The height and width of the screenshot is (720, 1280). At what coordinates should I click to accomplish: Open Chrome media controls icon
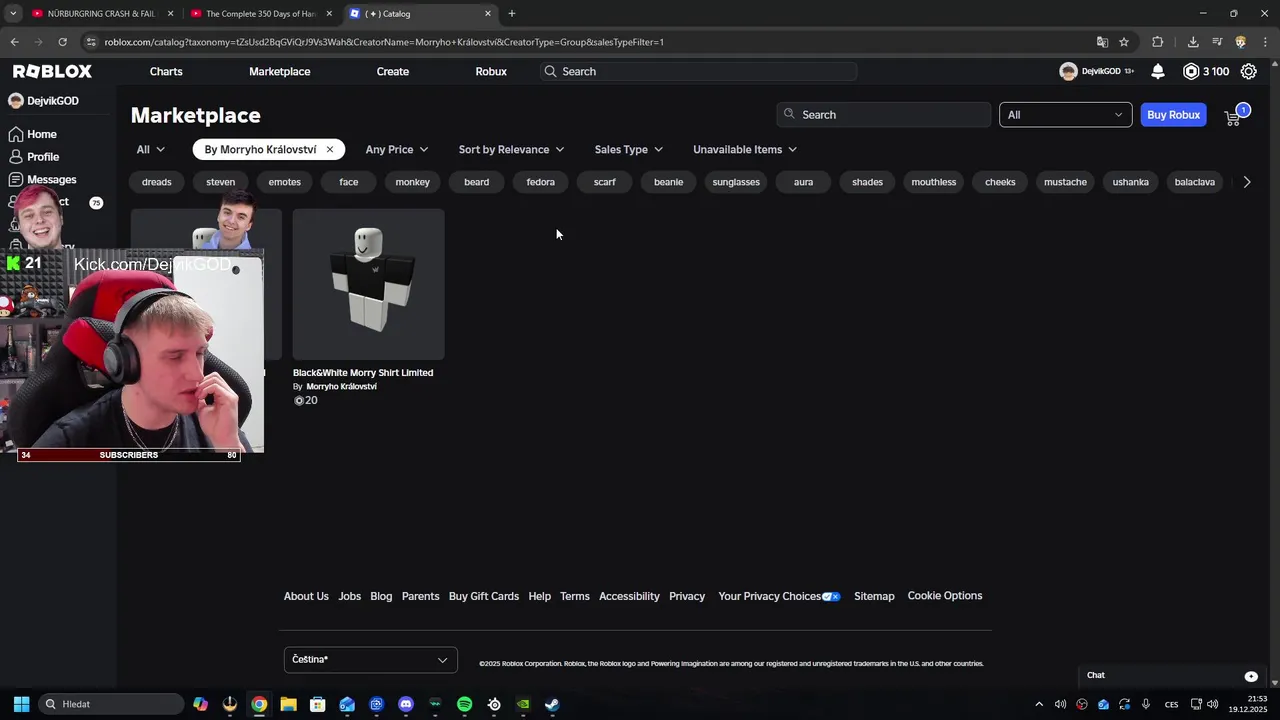coord(1217,42)
